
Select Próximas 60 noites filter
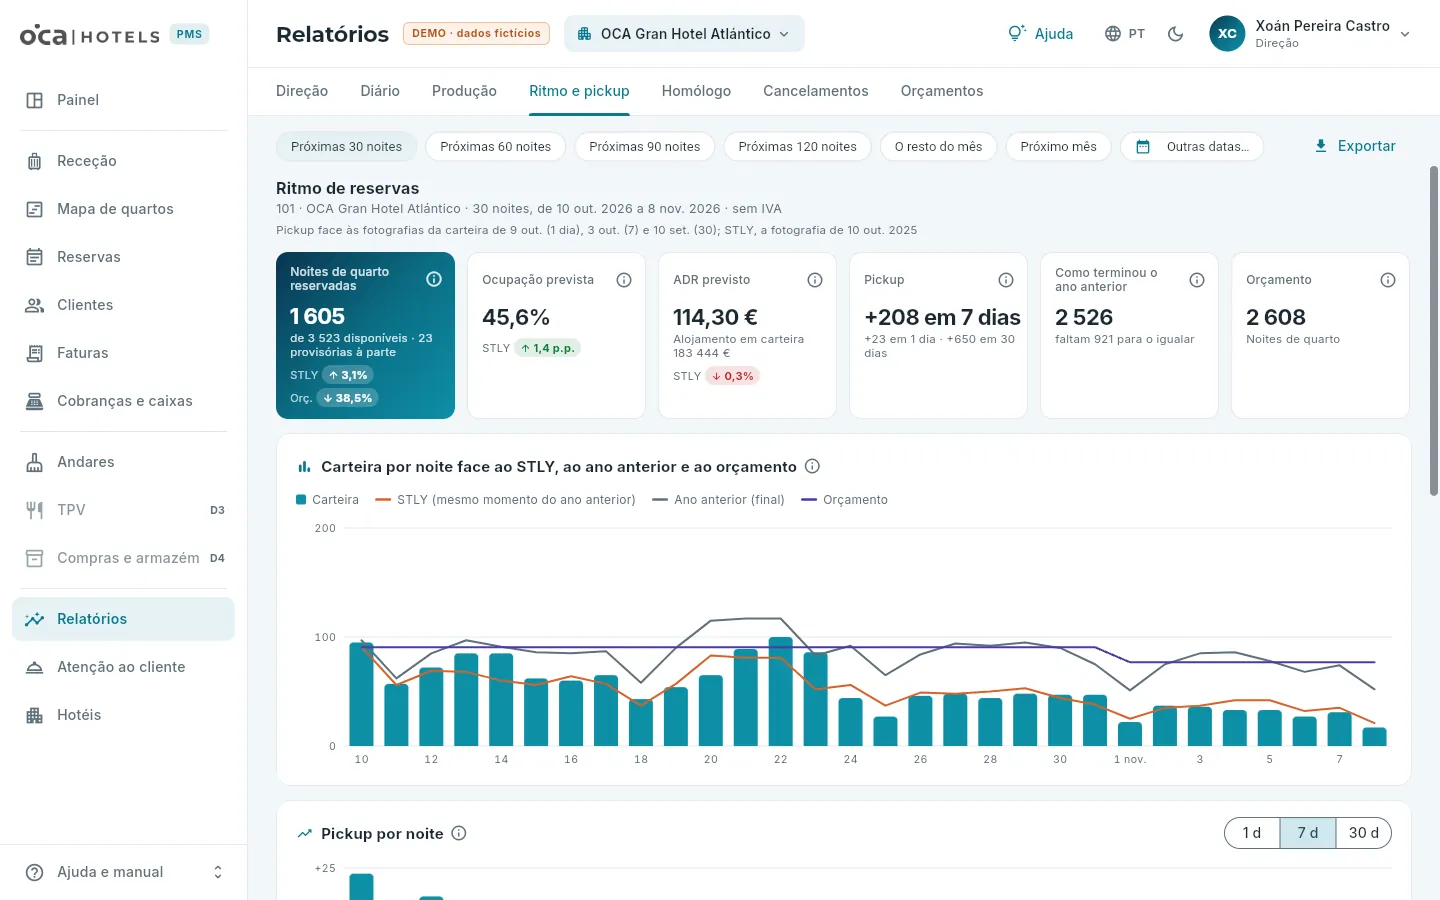tap(496, 146)
